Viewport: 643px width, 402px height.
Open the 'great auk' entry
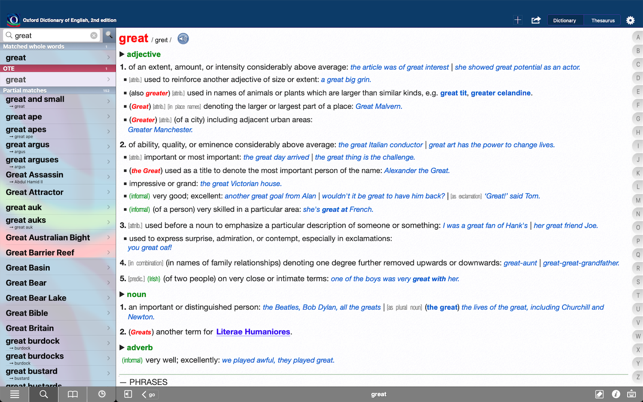(58, 207)
